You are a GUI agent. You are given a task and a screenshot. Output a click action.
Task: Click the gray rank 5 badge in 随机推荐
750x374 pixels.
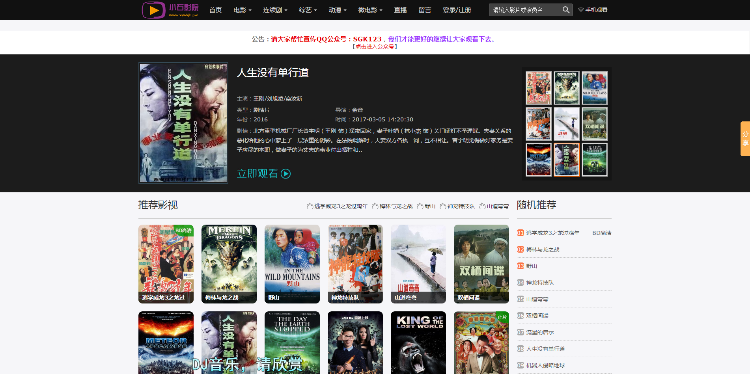[520, 299]
